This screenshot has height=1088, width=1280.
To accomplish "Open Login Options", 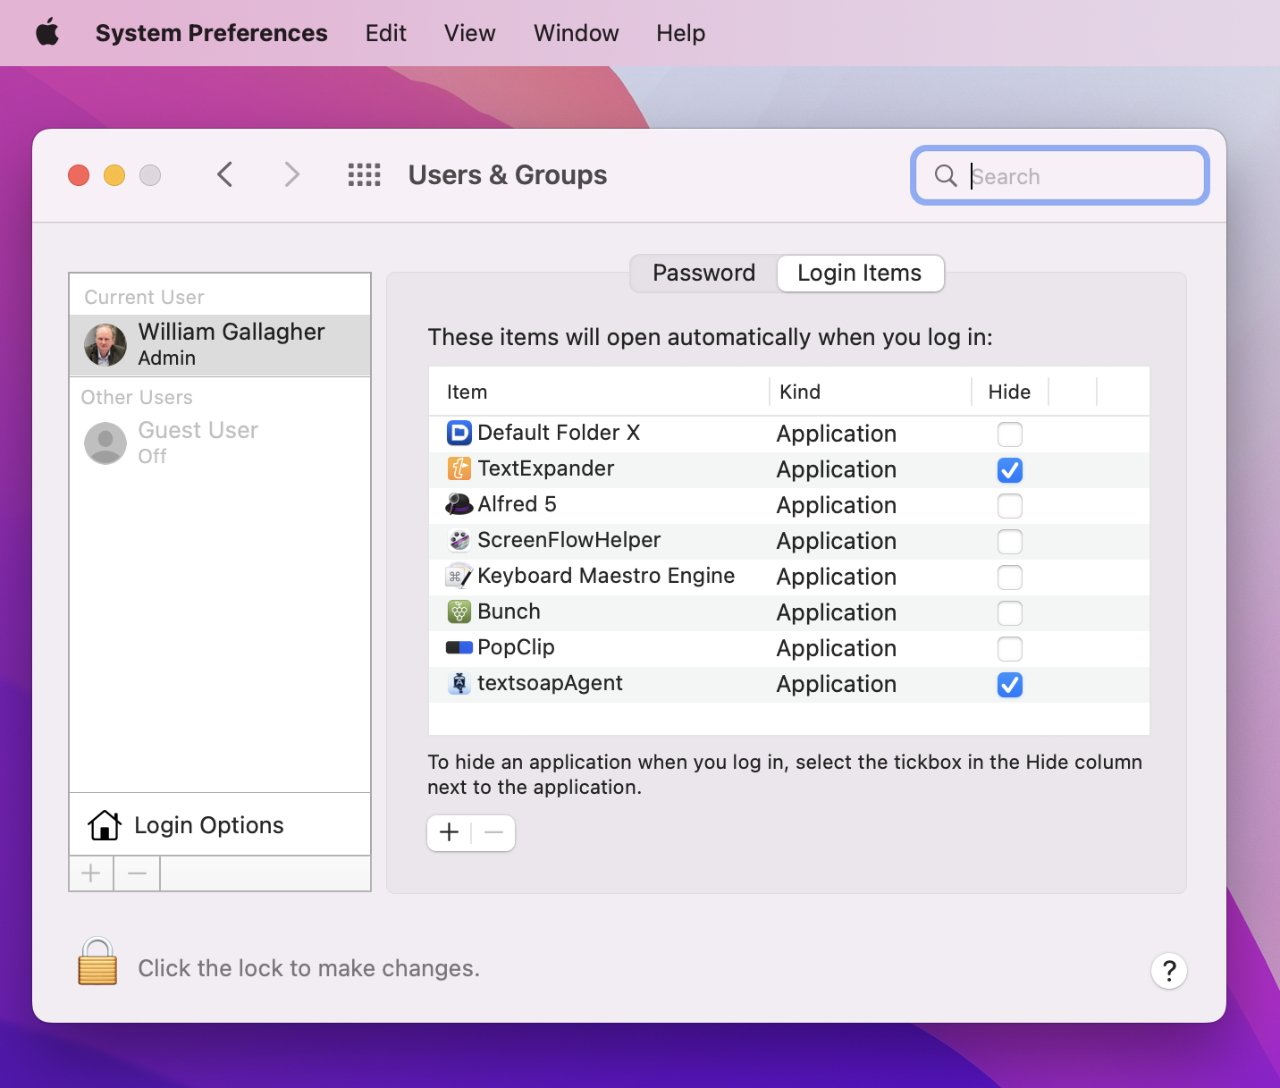I will click(220, 825).
